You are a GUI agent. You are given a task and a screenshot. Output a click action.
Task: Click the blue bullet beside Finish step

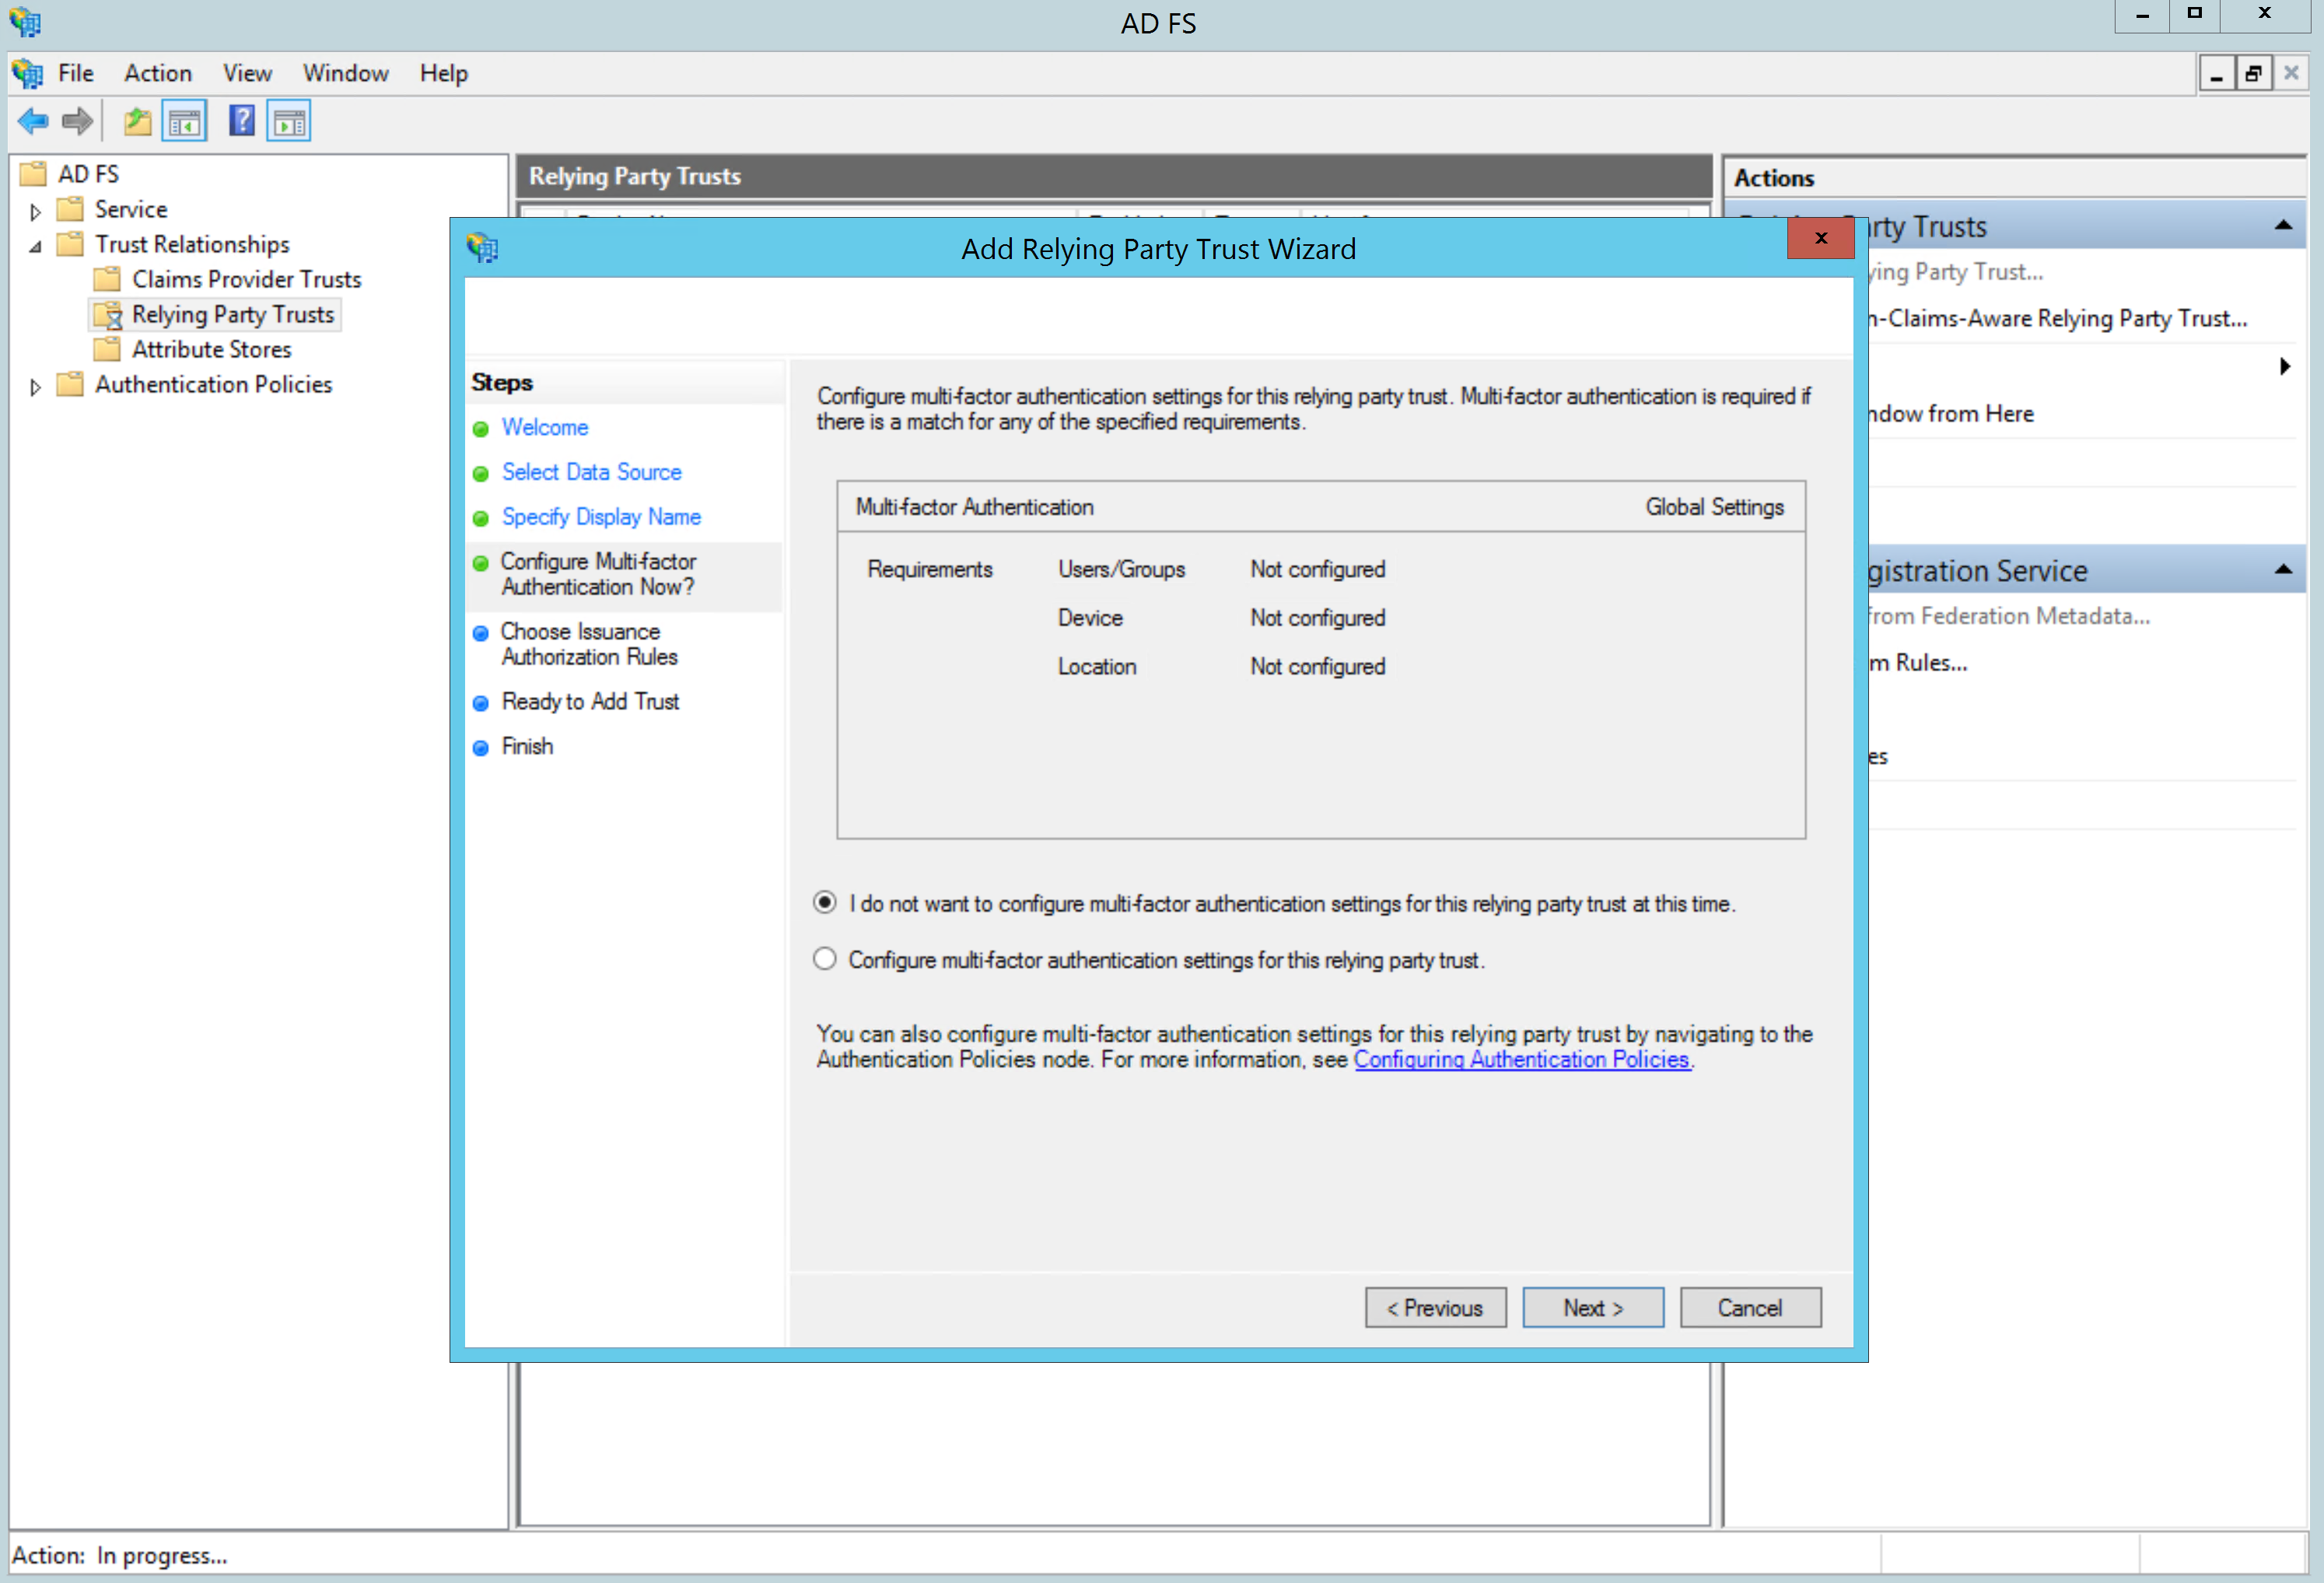pyautogui.click(x=481, y=748)
